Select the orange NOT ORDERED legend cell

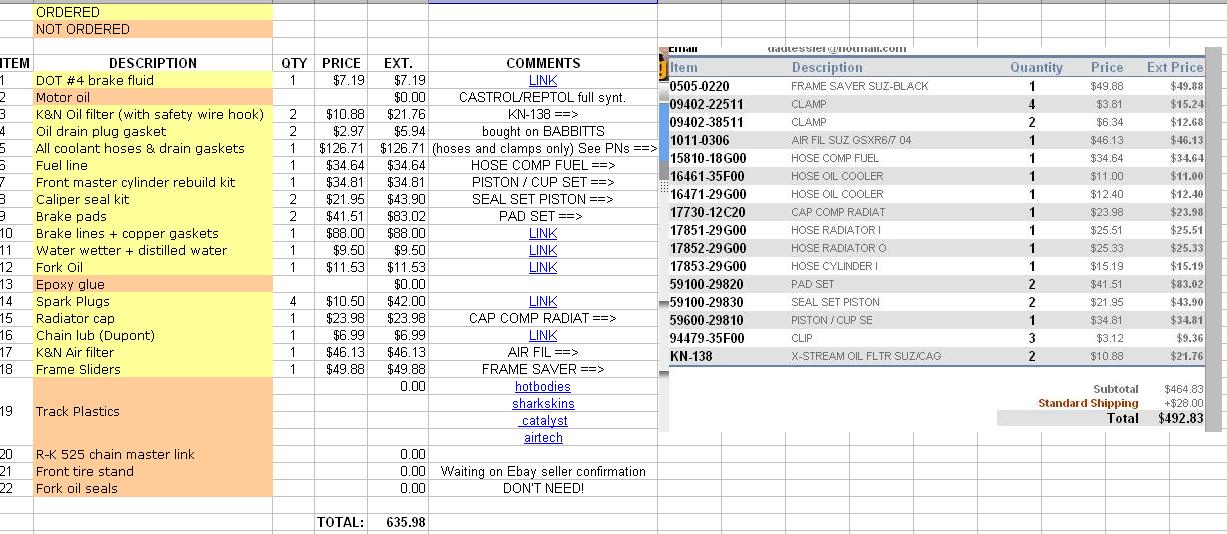(152, 29)
